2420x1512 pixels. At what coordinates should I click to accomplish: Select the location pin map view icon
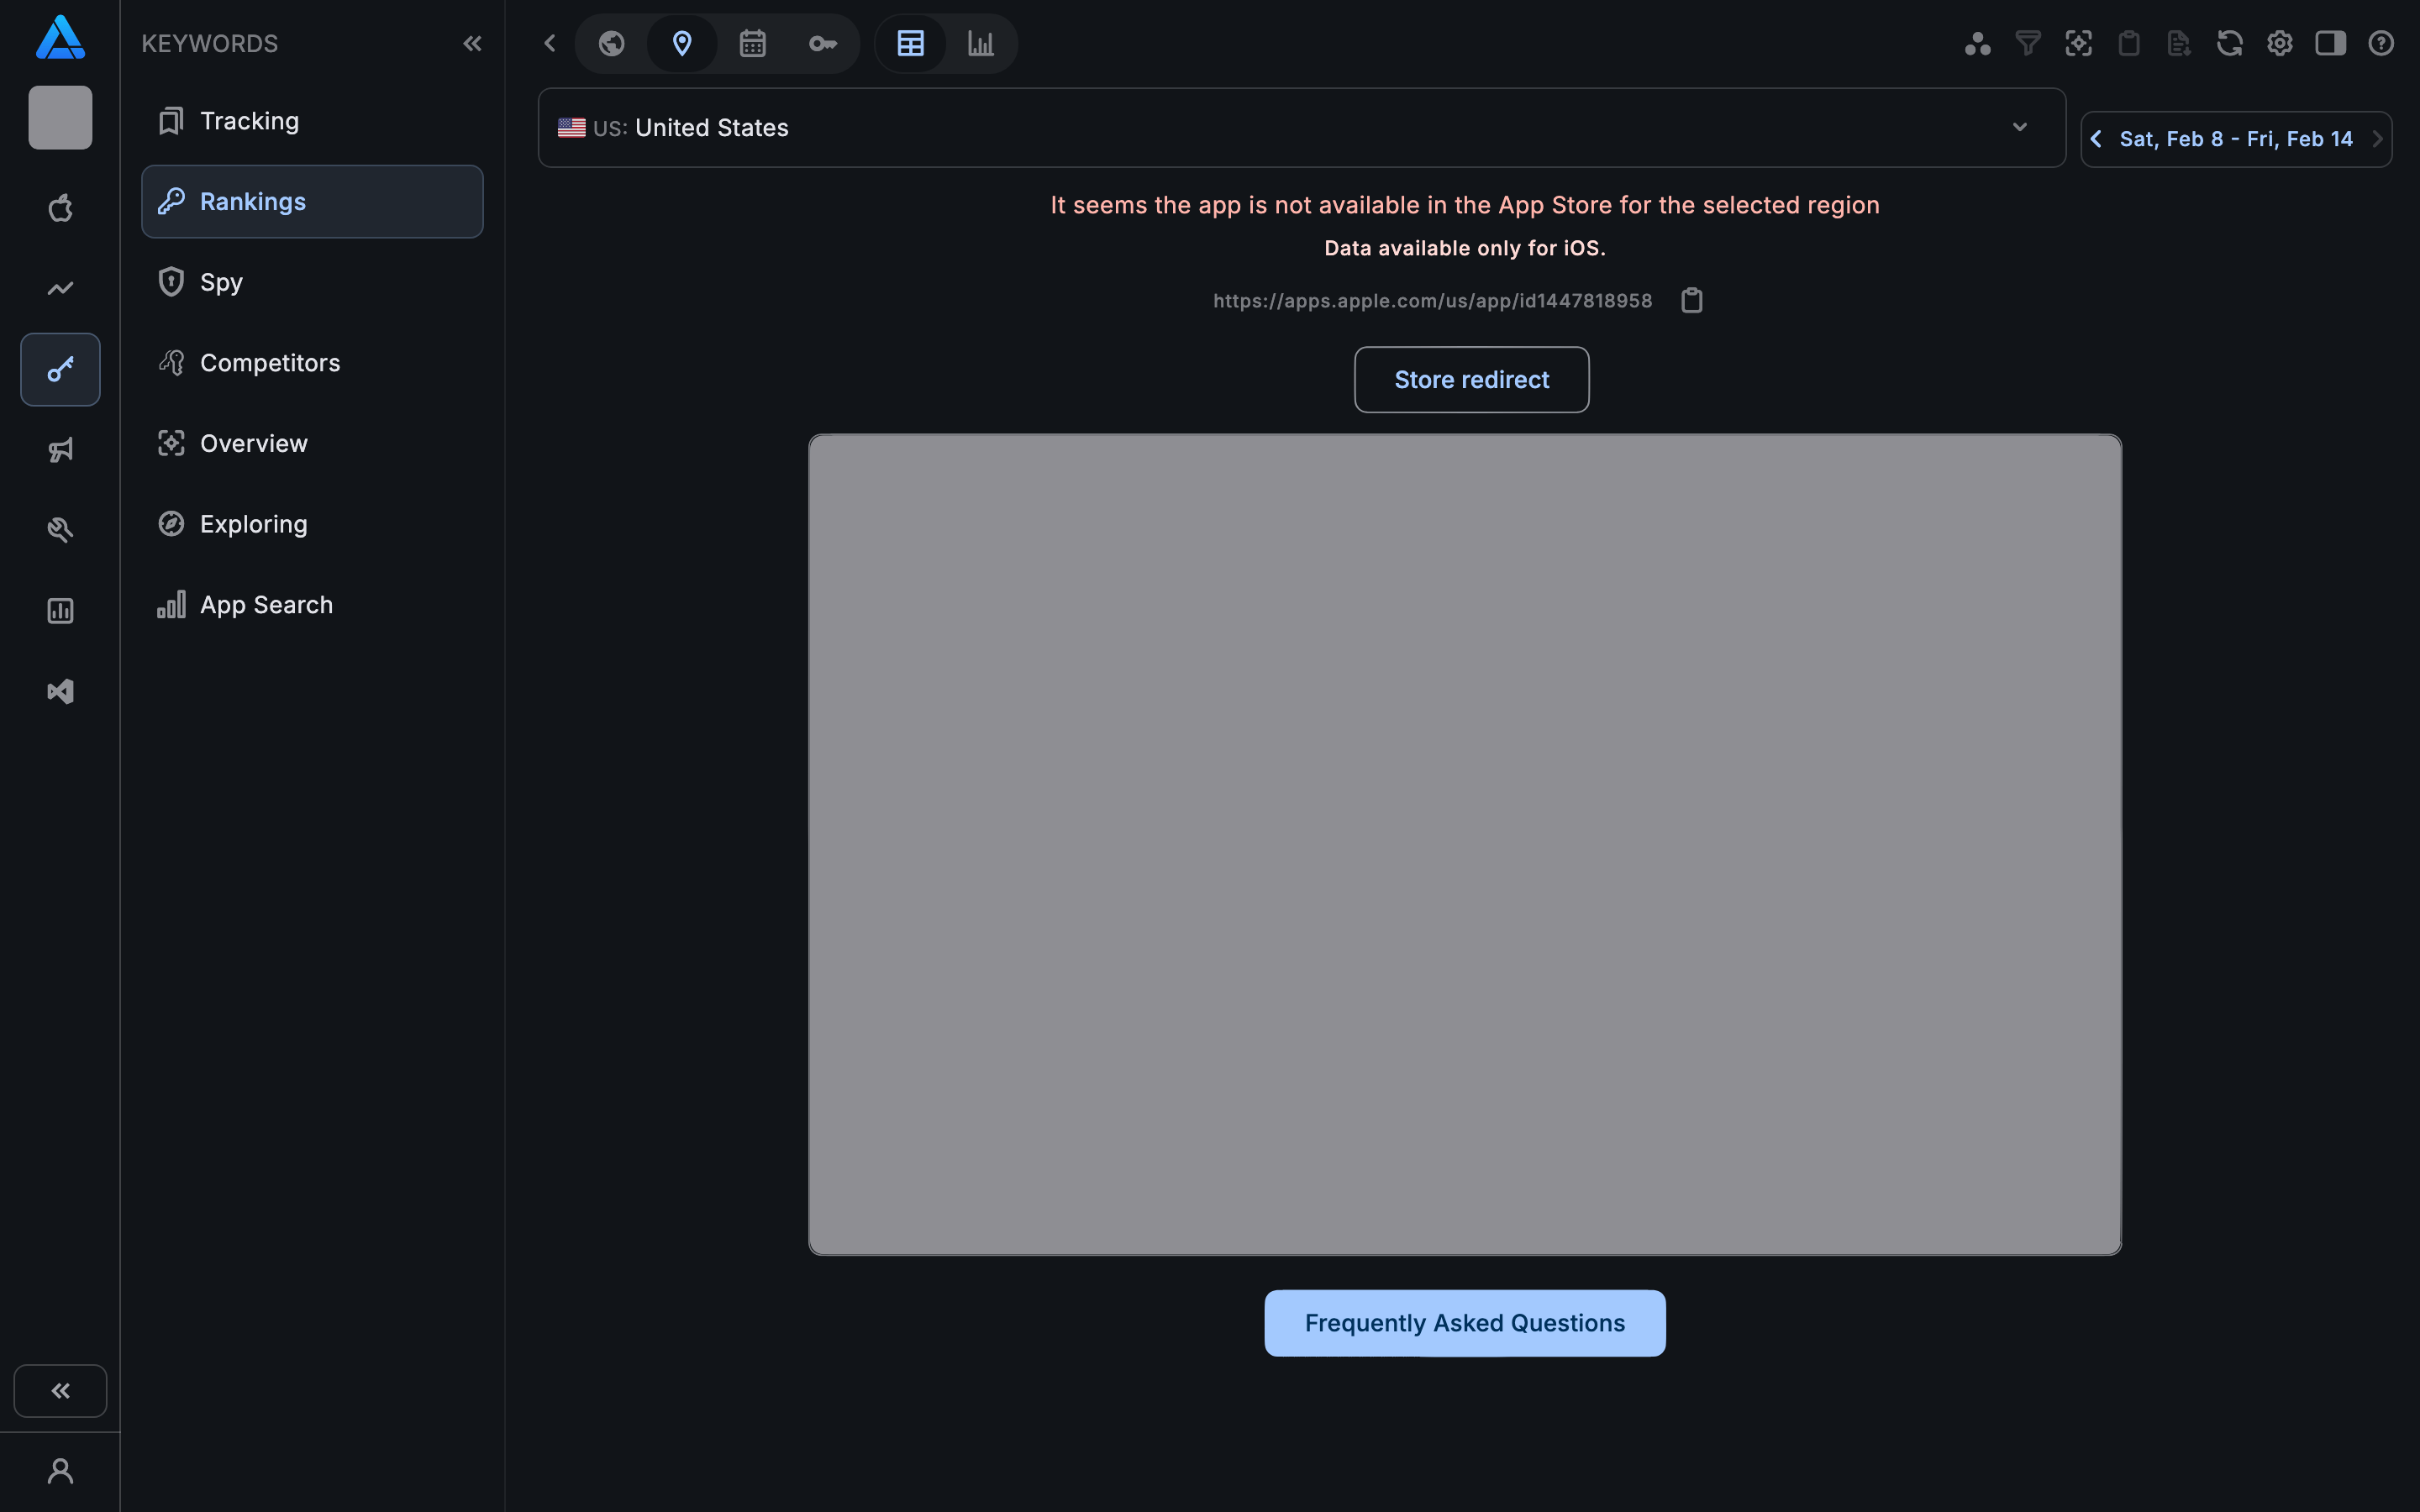click(x=682, y=43)
